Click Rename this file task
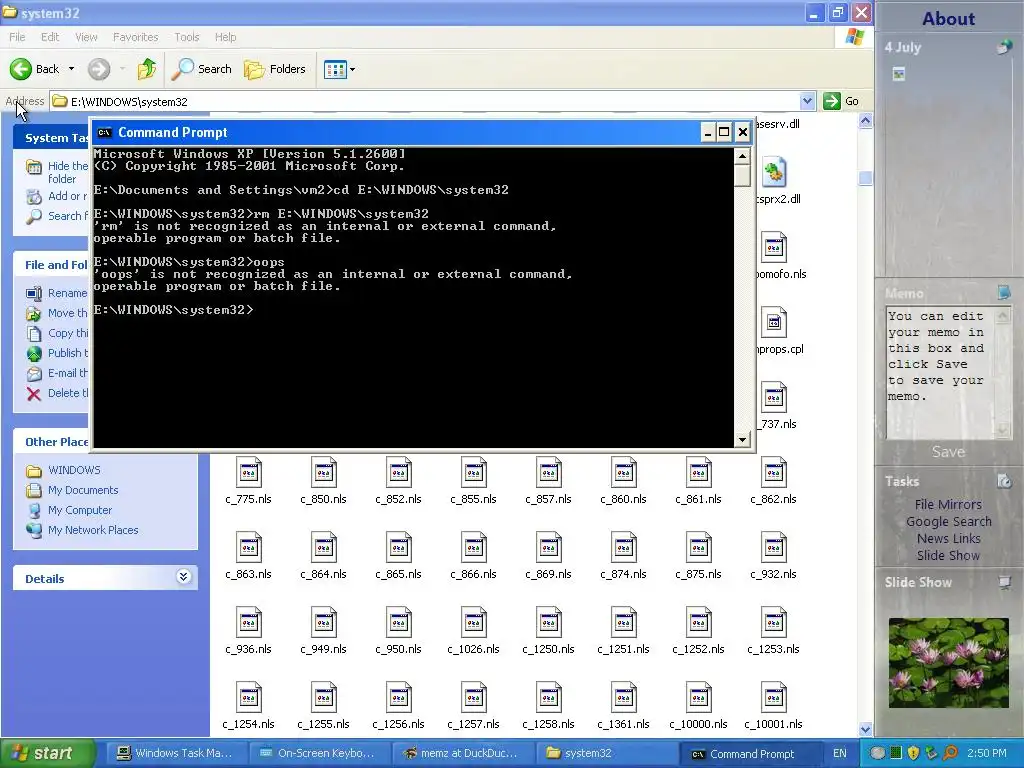The height and width of the screenshot is (768, 1024). tap(57, 293)
